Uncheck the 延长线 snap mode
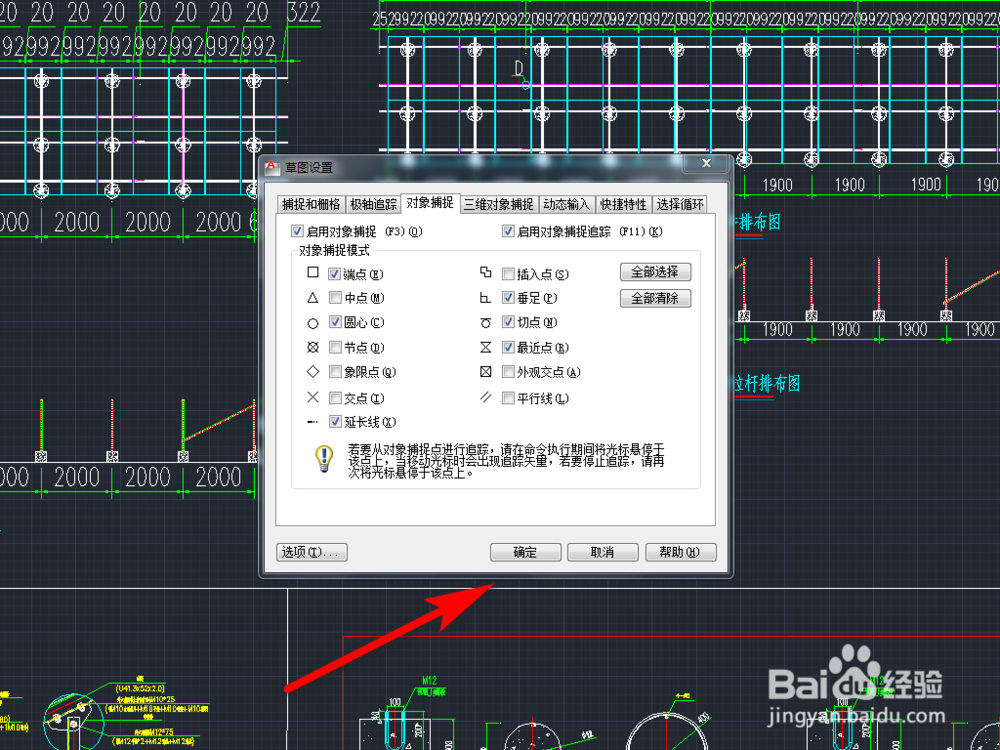Screen dimensions: 1000x750 coord(335,422)
